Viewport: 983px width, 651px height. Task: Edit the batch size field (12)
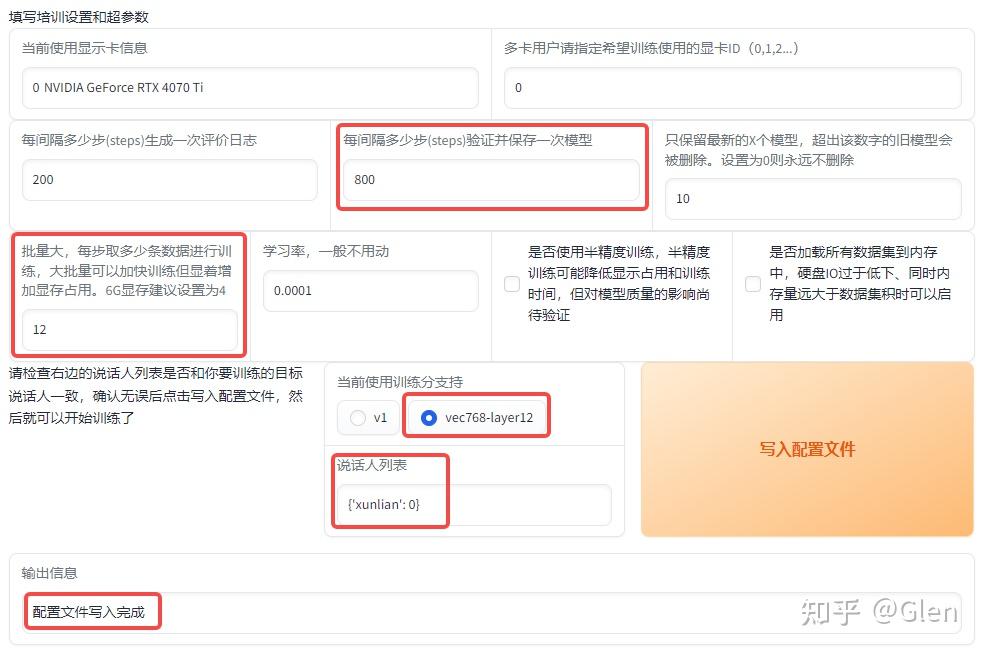(x=130, y=330)
